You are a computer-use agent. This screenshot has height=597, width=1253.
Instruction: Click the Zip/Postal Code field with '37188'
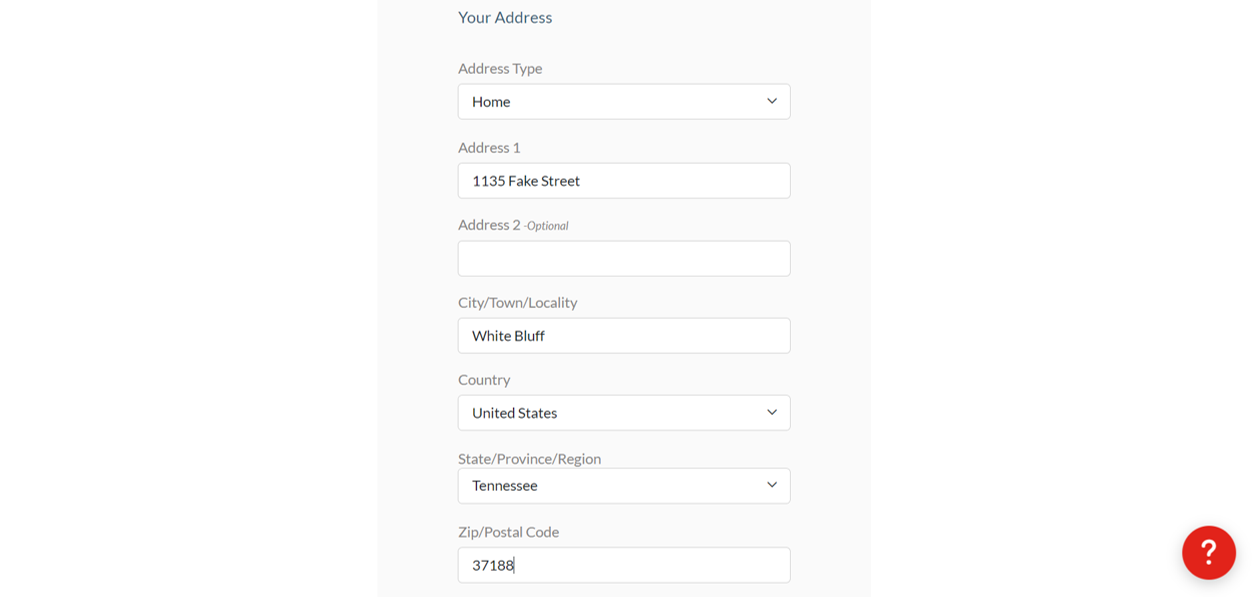pyautogui.click(x=624, y=565)
